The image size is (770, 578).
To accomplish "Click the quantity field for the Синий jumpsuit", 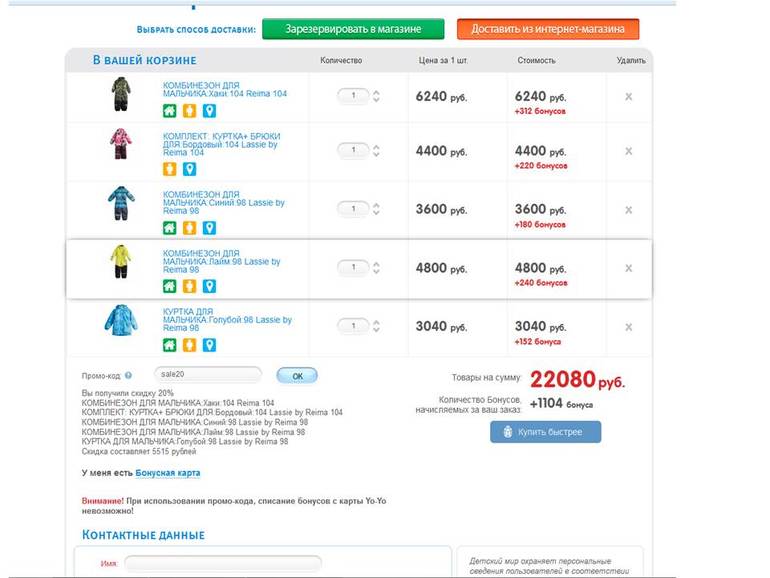I will tap(352, 209).
